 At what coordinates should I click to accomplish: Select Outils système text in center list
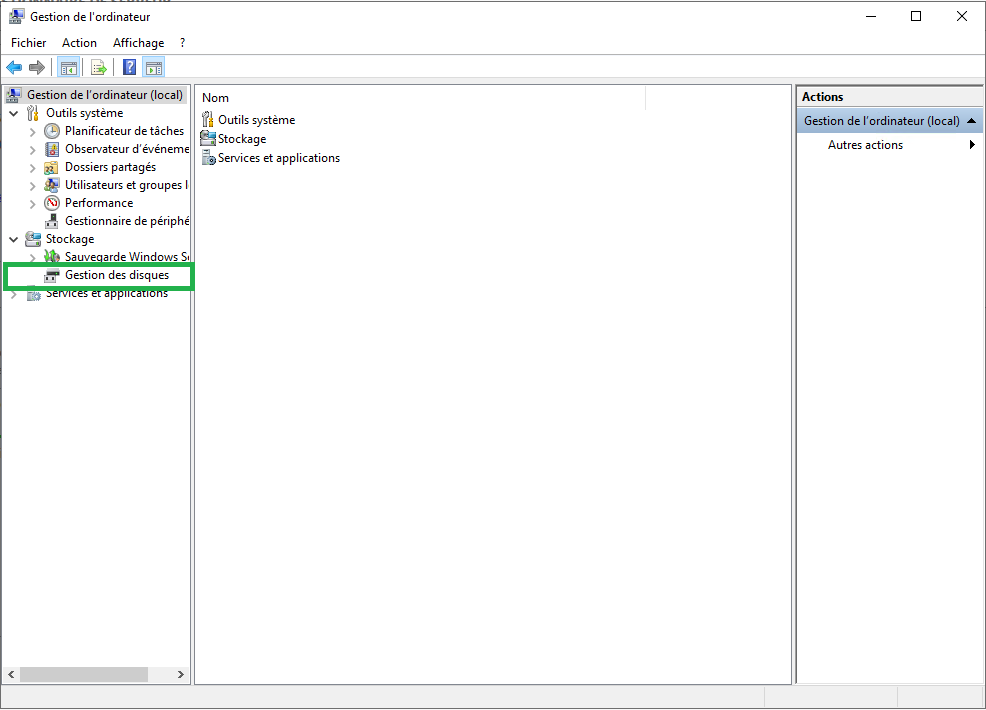click(x=257, y=119)
